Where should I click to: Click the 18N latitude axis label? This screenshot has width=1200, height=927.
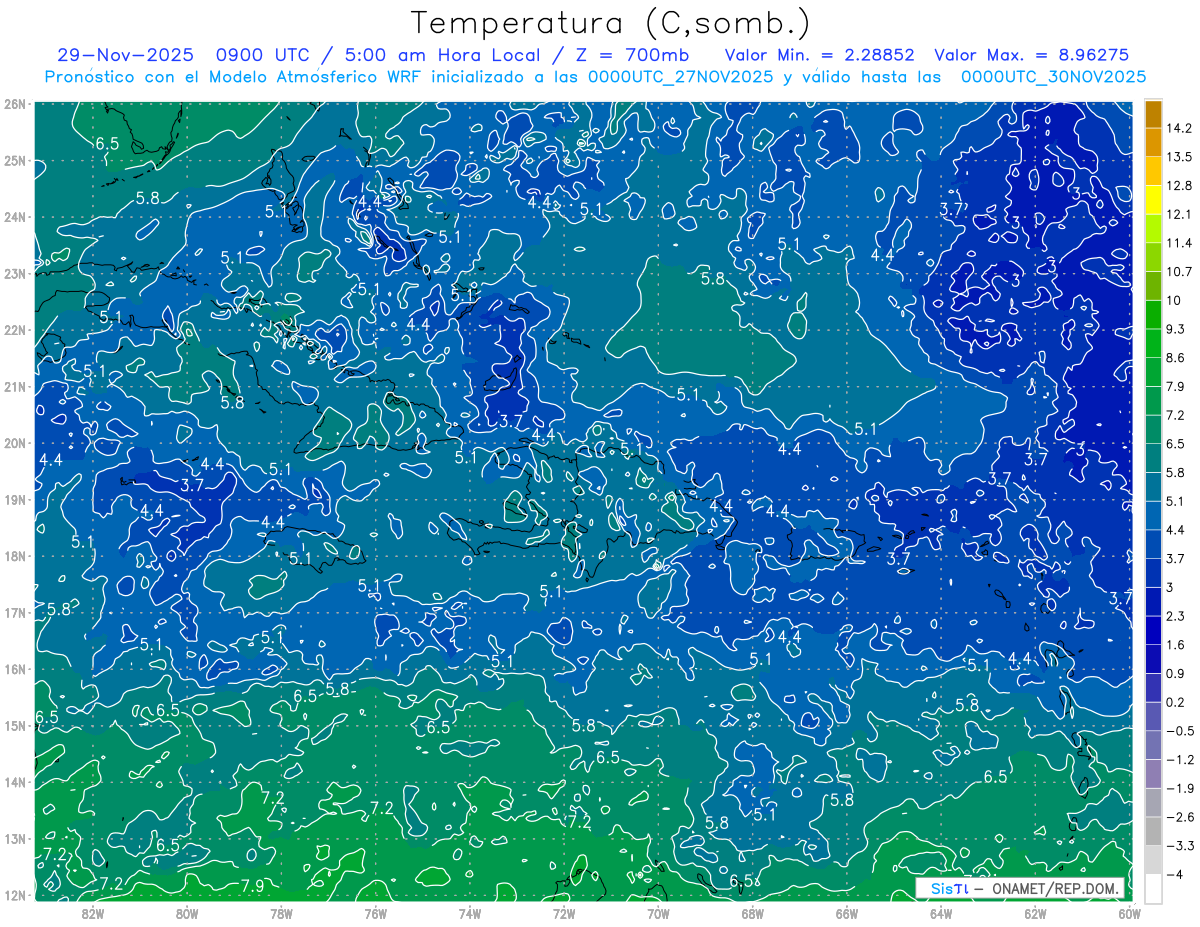pyautogui.click(x=14, y=556)
